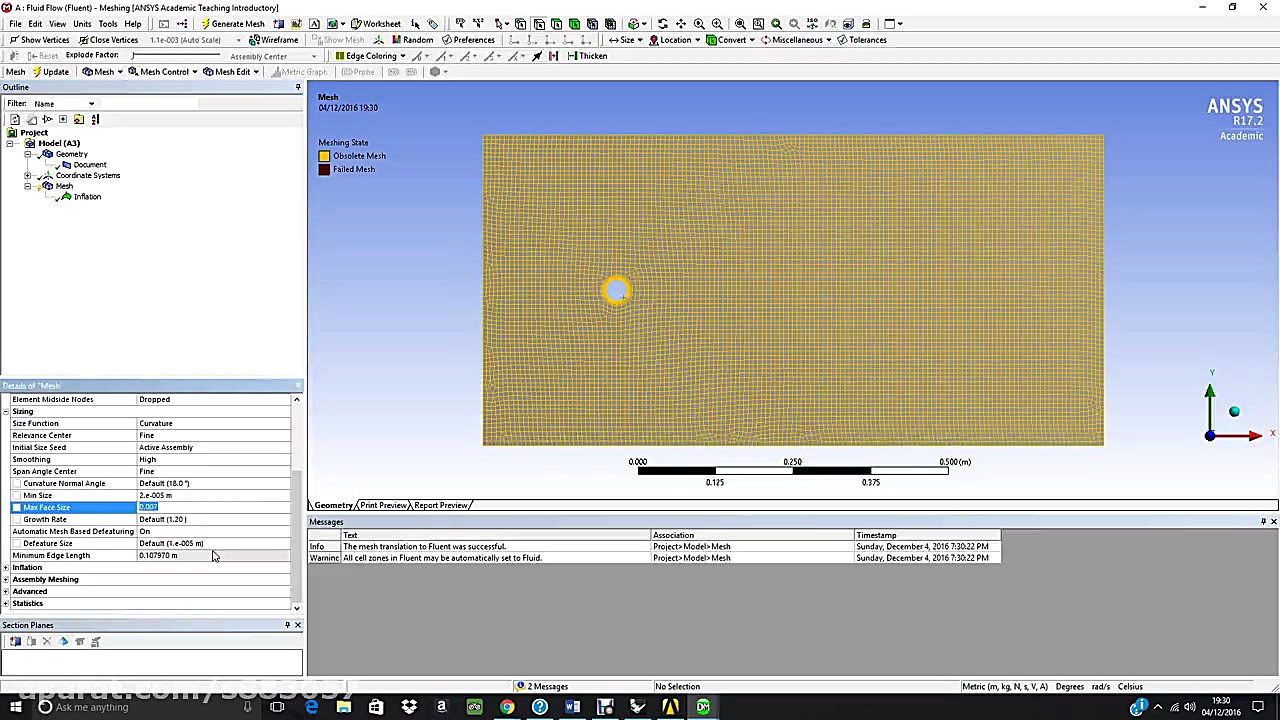Click the Tolerances button
The width and height of the screenshot is (1280, 720).
click(x=861, y=40)
